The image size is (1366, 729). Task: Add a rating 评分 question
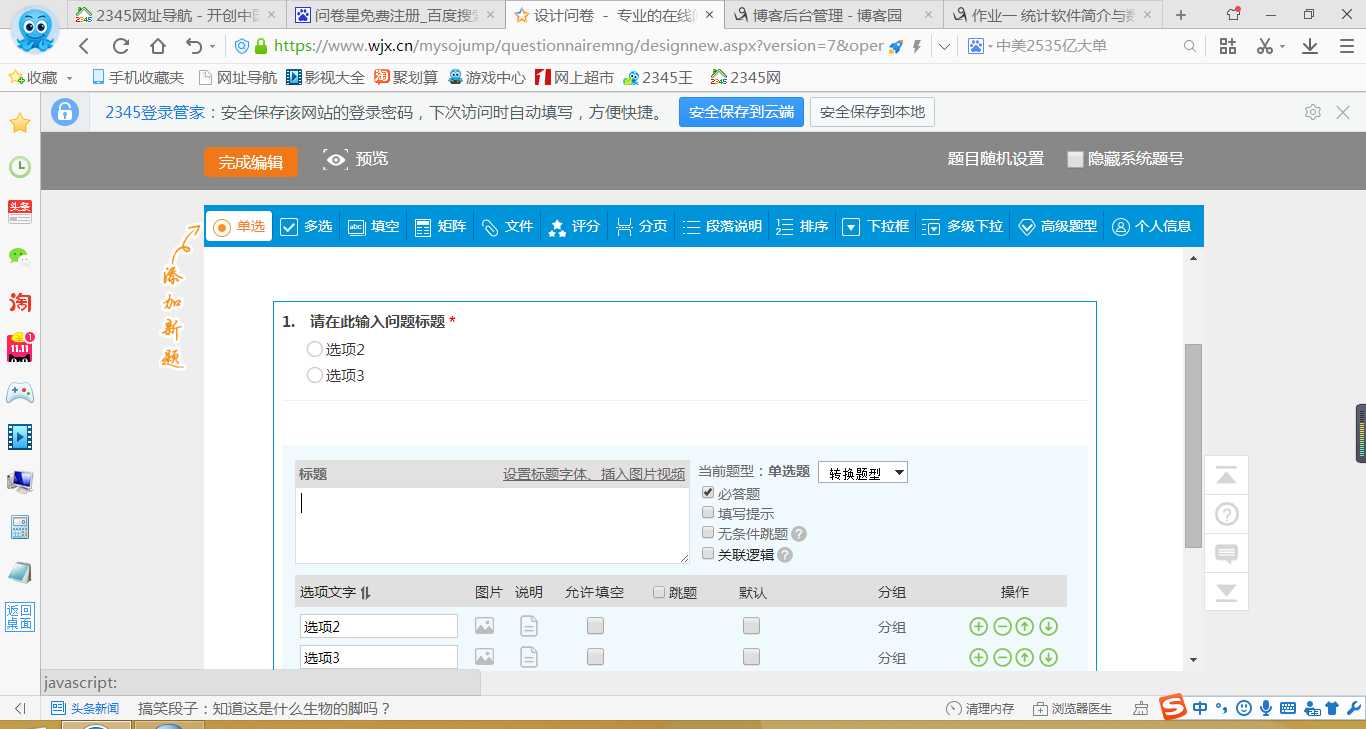(x=574, y=227)
